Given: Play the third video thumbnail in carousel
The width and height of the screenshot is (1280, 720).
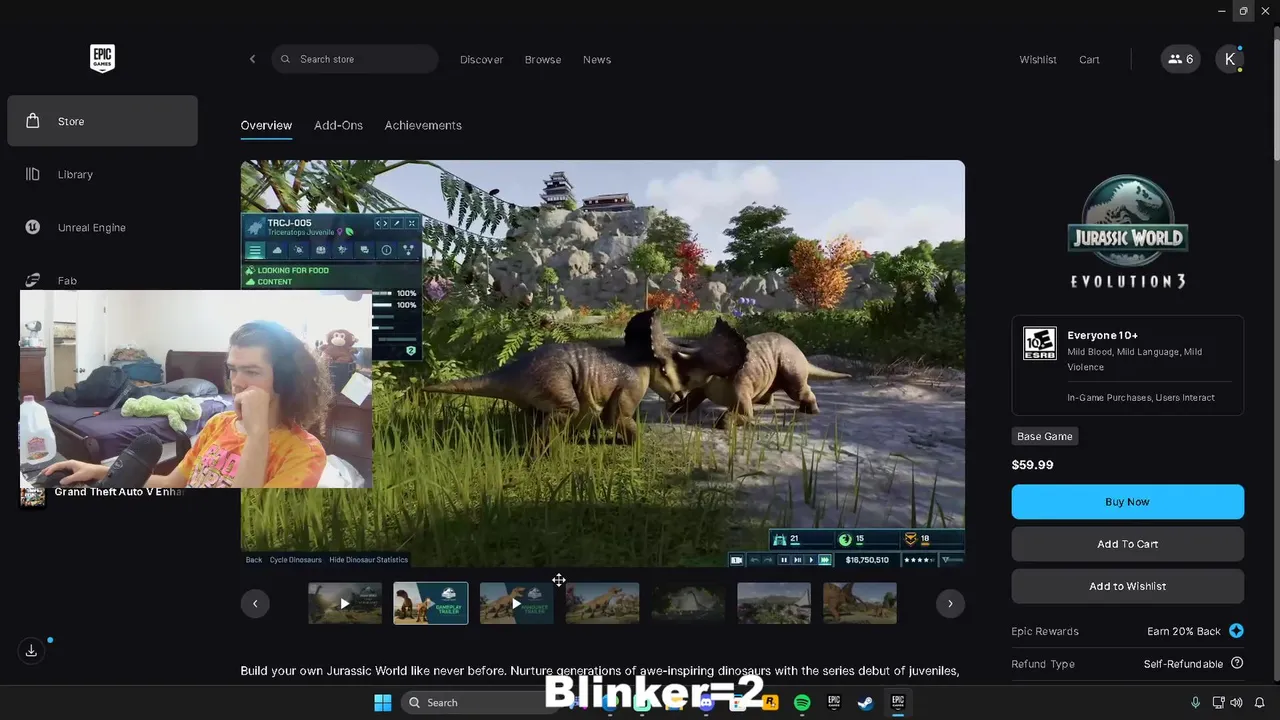Looking at the screenshot, I should click(x=517, y=603).
